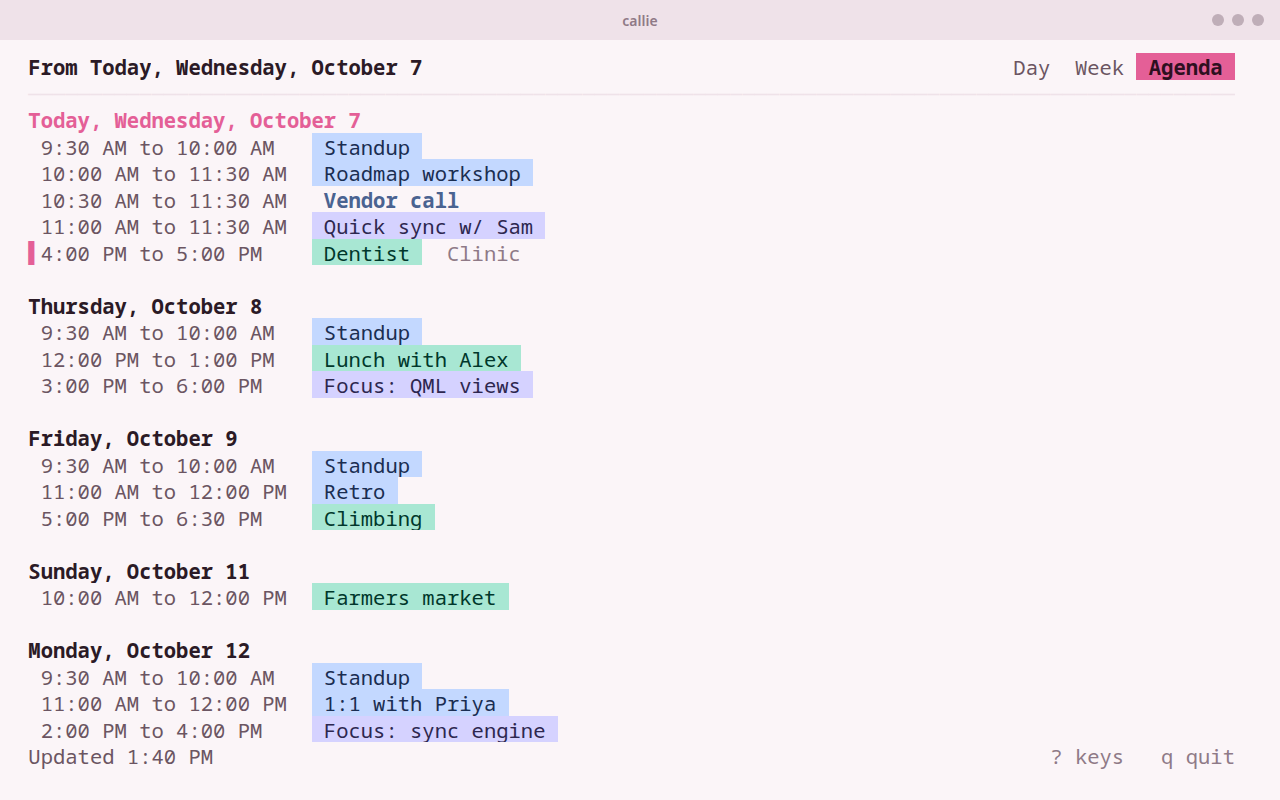Screen dimensions: 1280x800
Task: Open Wednesday's Standup event
Action: click(x=367, y=148)
